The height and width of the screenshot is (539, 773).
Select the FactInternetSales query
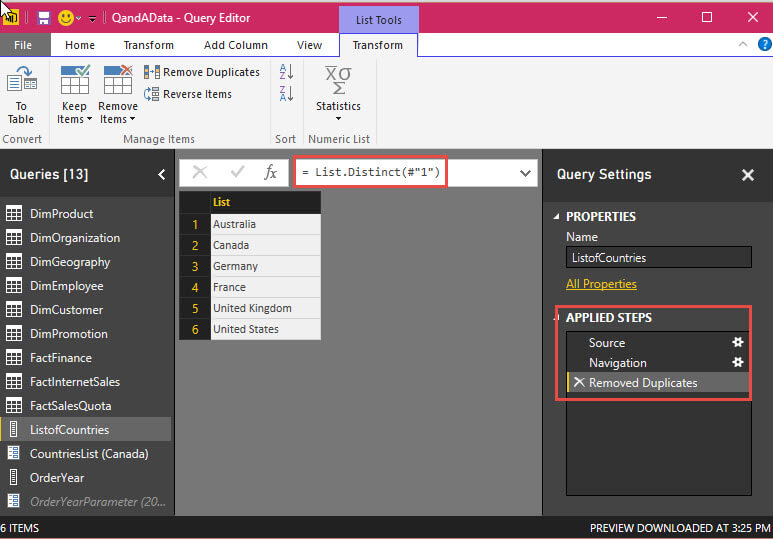74,382
